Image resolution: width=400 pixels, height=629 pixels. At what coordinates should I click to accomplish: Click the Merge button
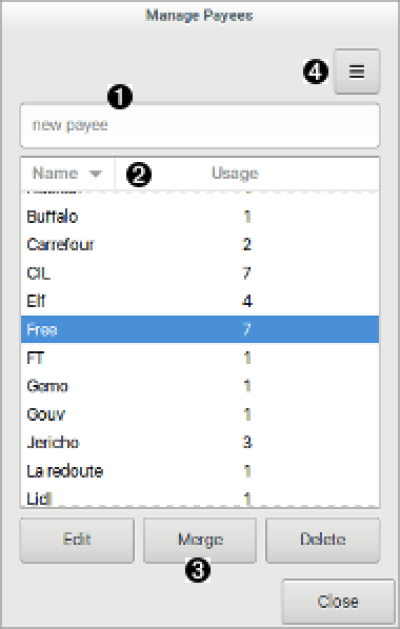(200, 540)
